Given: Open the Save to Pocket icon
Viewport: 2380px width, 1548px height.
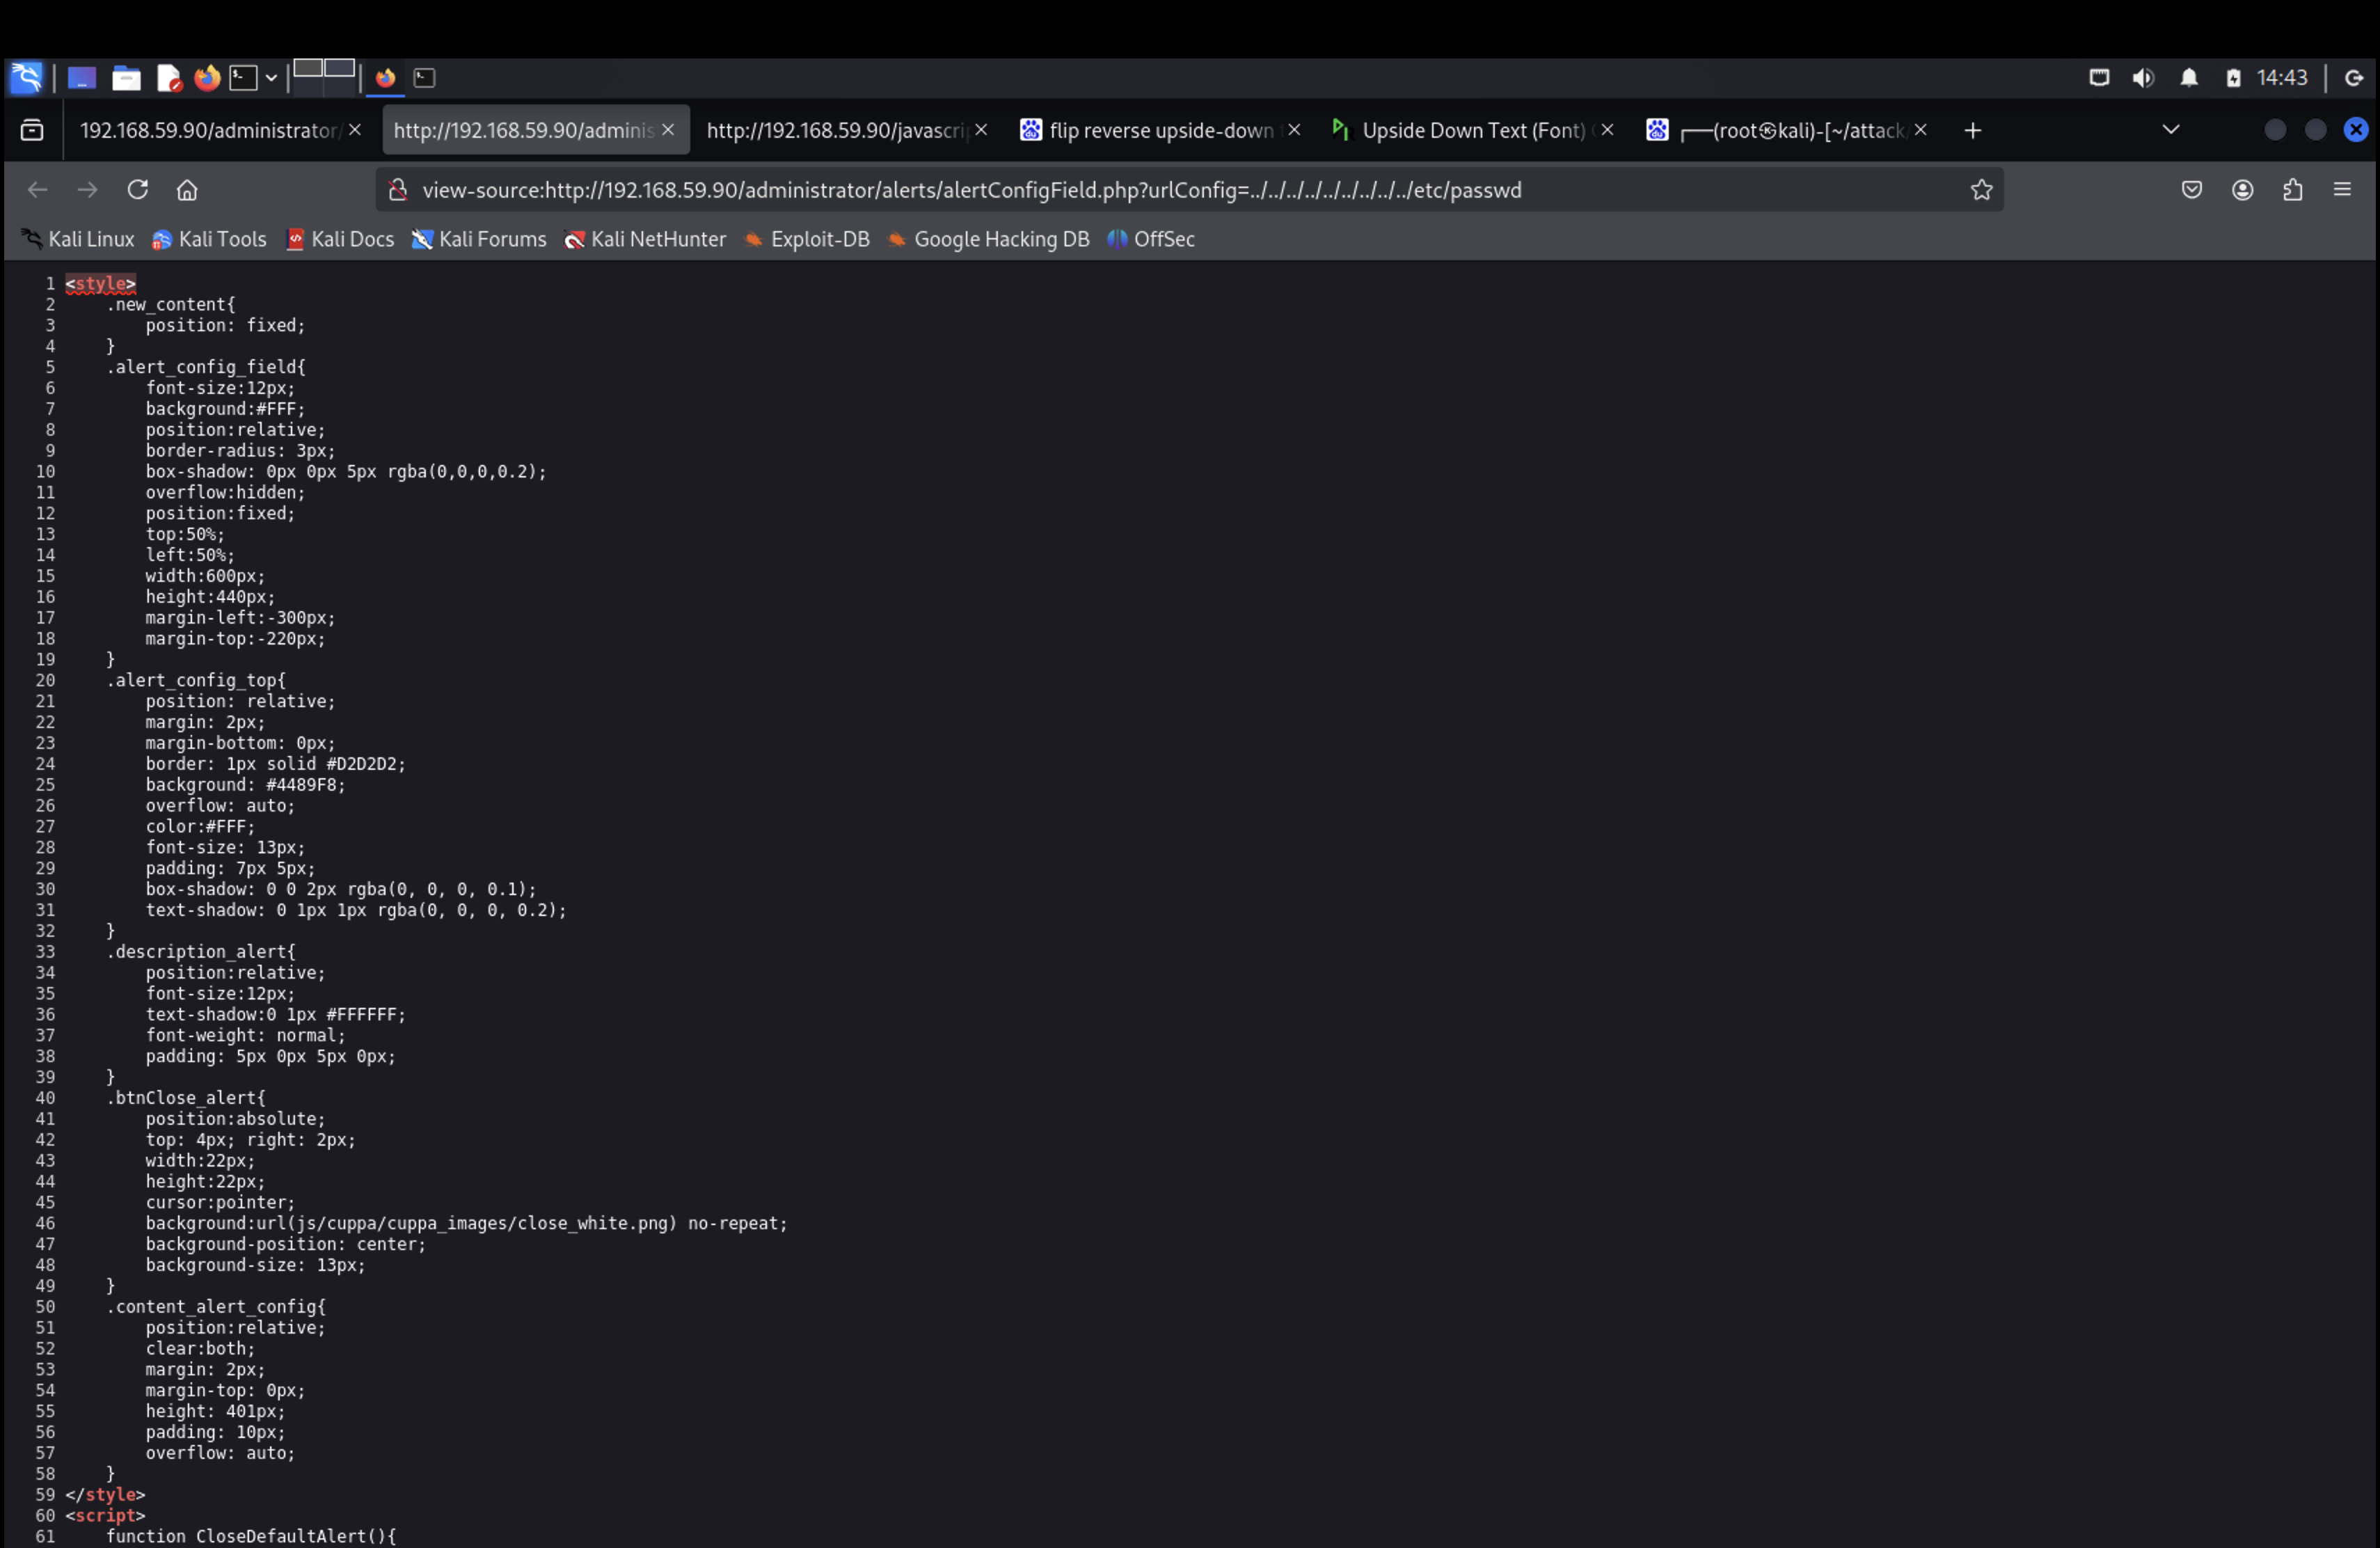Looking at the screenshot, I should pyautogui.click(x=2191, y=190).
